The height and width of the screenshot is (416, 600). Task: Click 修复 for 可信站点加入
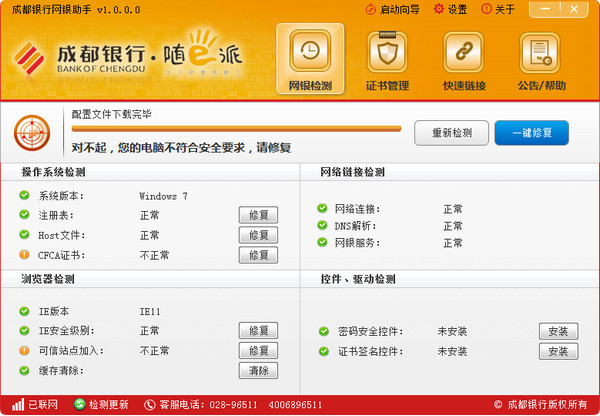[x=258, y=350]
